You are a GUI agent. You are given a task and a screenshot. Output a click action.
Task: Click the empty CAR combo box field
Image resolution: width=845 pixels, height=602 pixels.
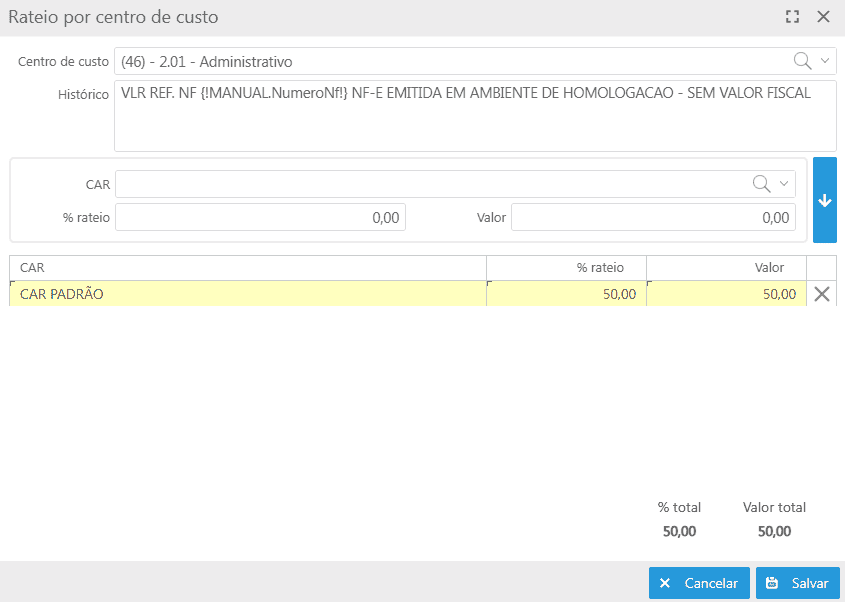tap(430, 184)
